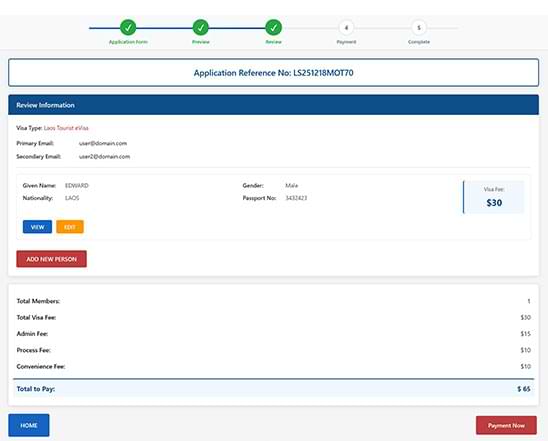The height and width of the screenshot is (441, 548).
Task: Click the Application Reference No text
Action: tap(274, 73)
